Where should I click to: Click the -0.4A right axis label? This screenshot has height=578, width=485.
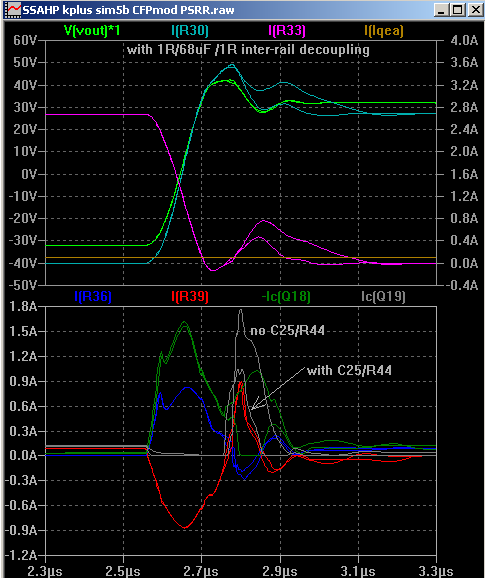(x=462, y=285)
